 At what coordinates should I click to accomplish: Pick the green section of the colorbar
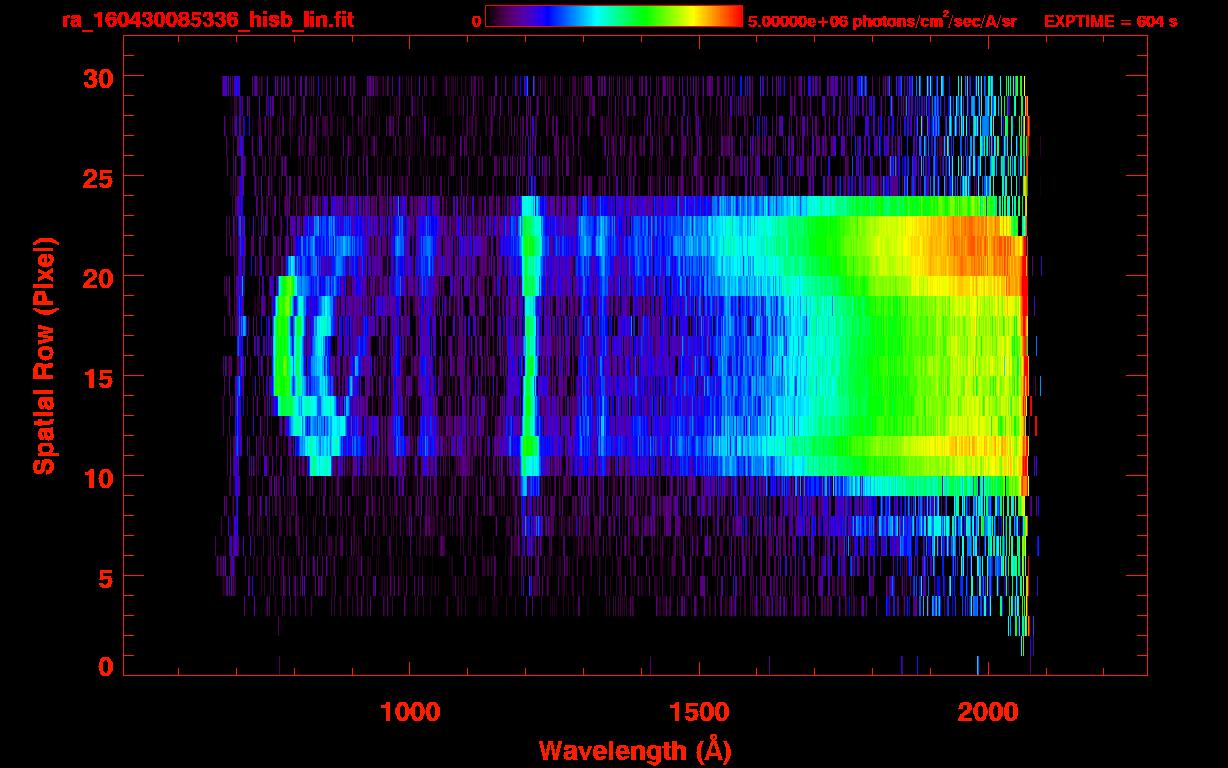[x=645, y=16]
